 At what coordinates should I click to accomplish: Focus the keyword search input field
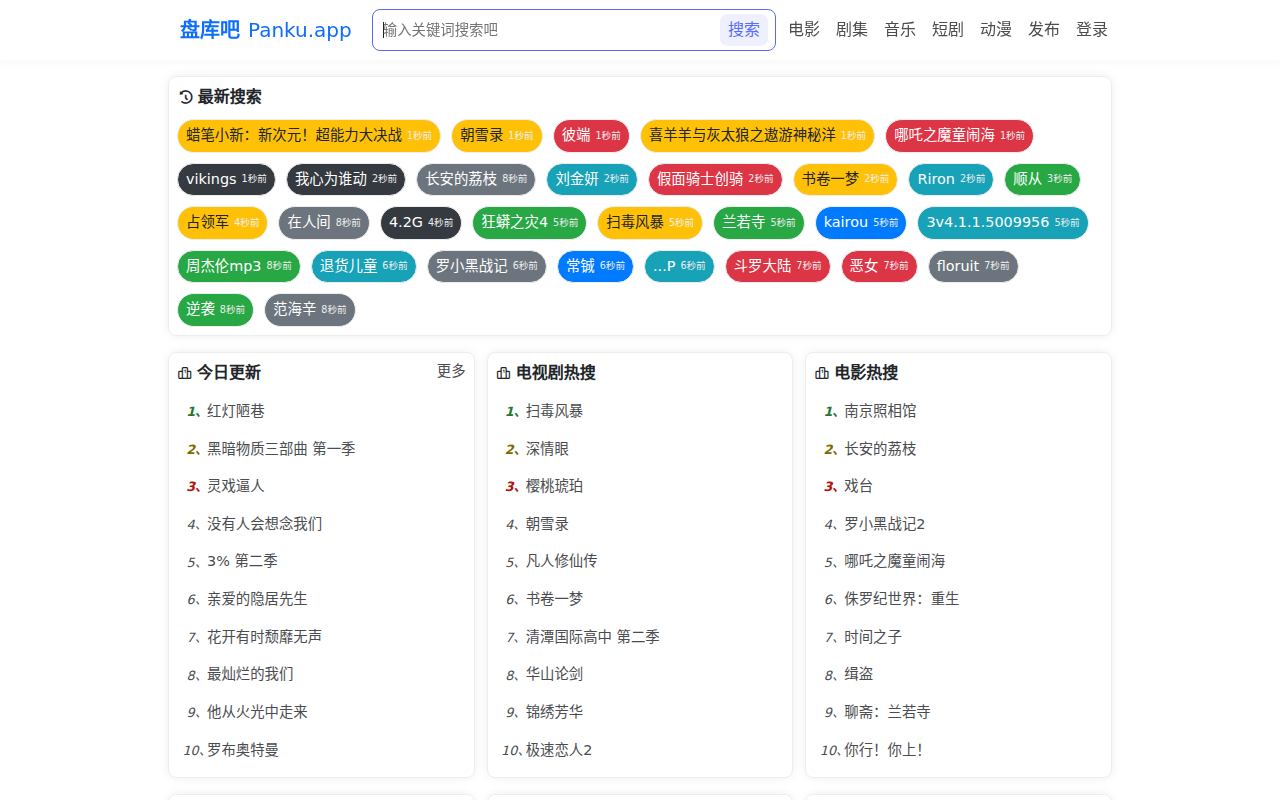(547, 30)
